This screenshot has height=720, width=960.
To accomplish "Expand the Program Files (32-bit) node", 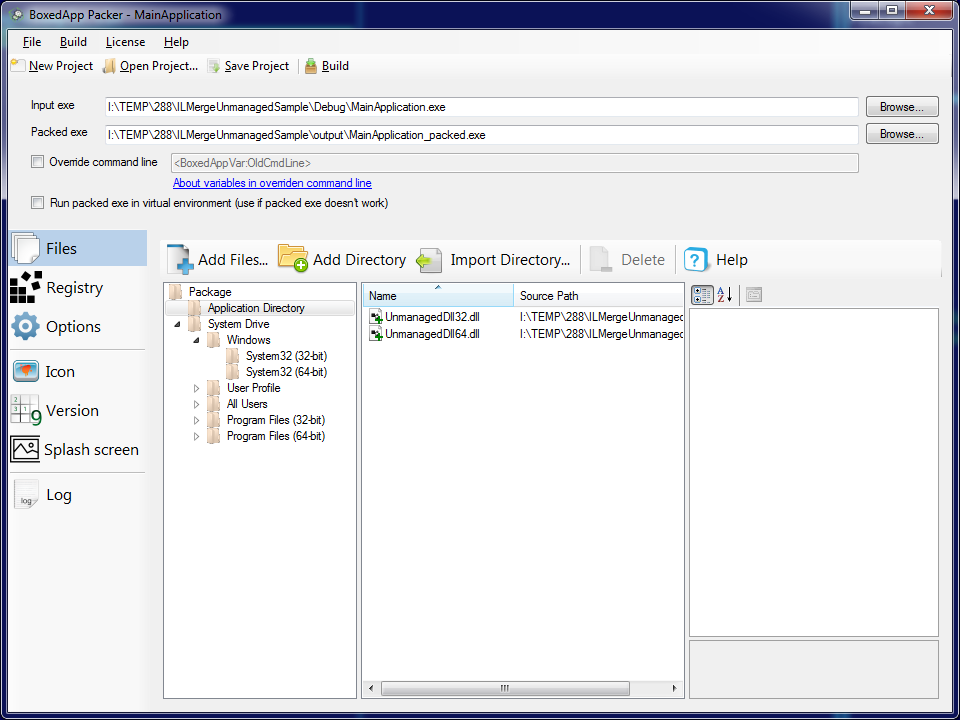I will [197, 420].
